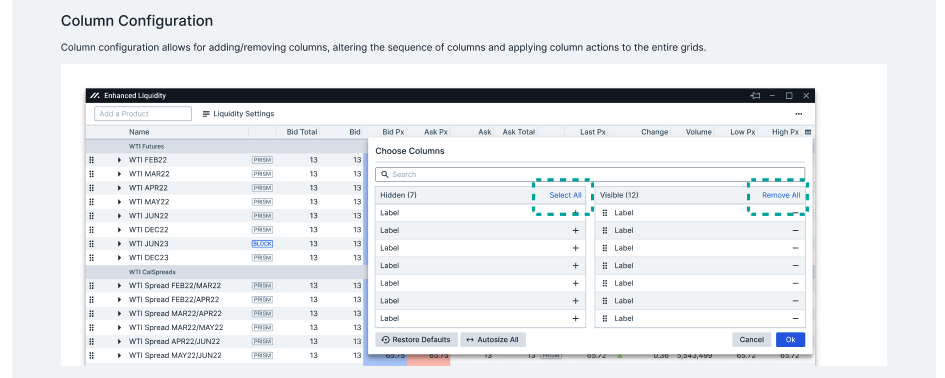Image resolution: width=945 pixels, height=378 pixels.
Task: Click Remove All in the Visible list
Action: pos(781,195)
